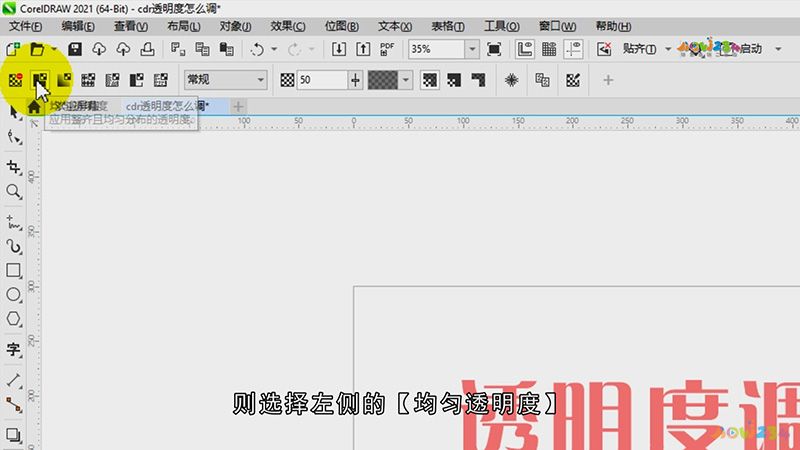
Task: Click snap off icon beside 贴齐
Action: (604, 49)
